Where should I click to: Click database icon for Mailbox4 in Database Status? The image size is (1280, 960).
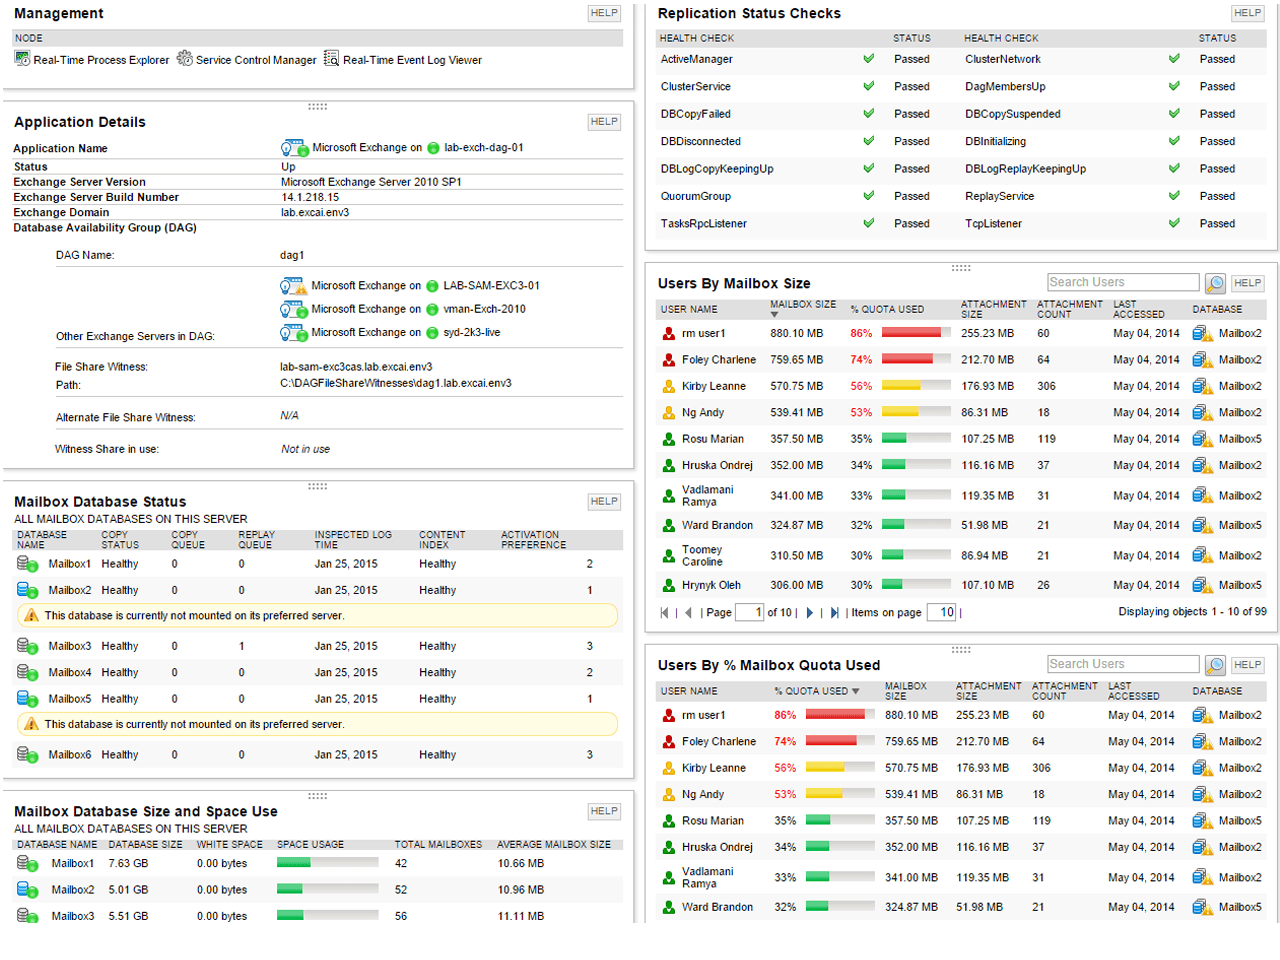pos(27,672)
